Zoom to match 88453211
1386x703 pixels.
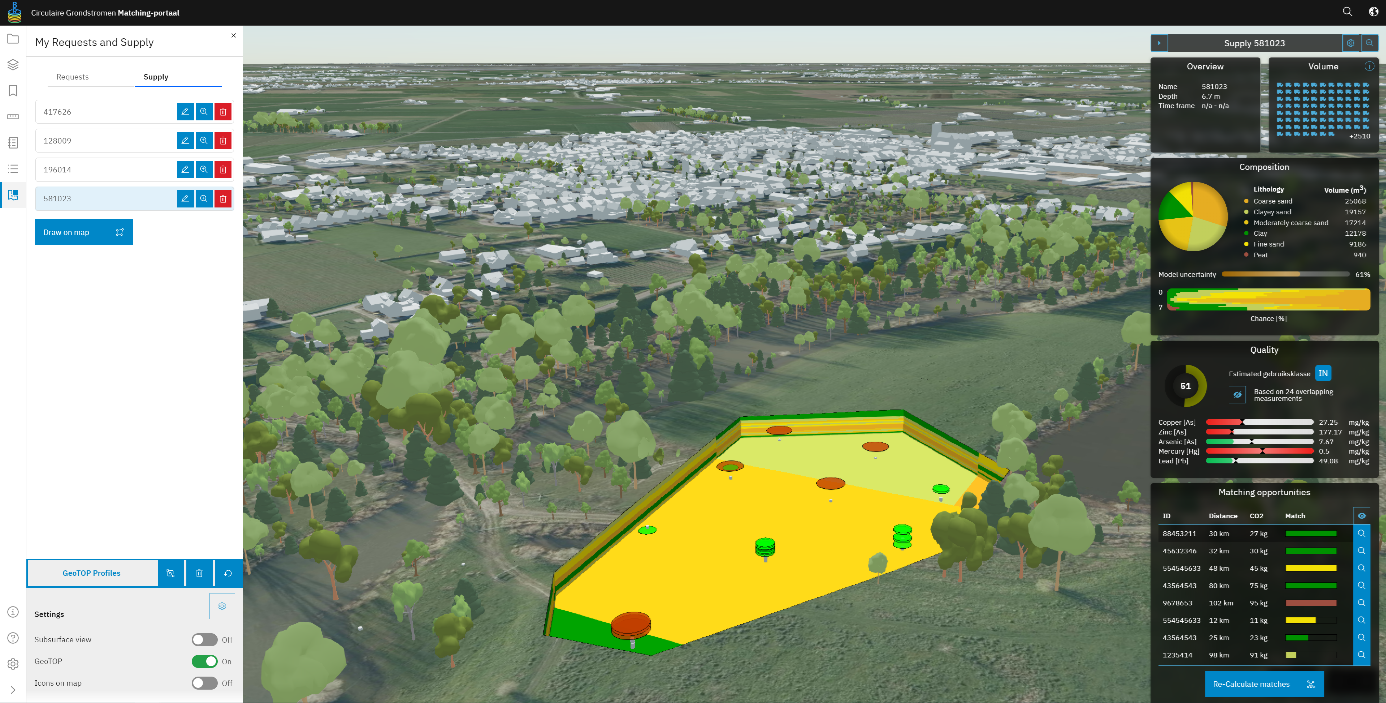(x=1361, y=534)
